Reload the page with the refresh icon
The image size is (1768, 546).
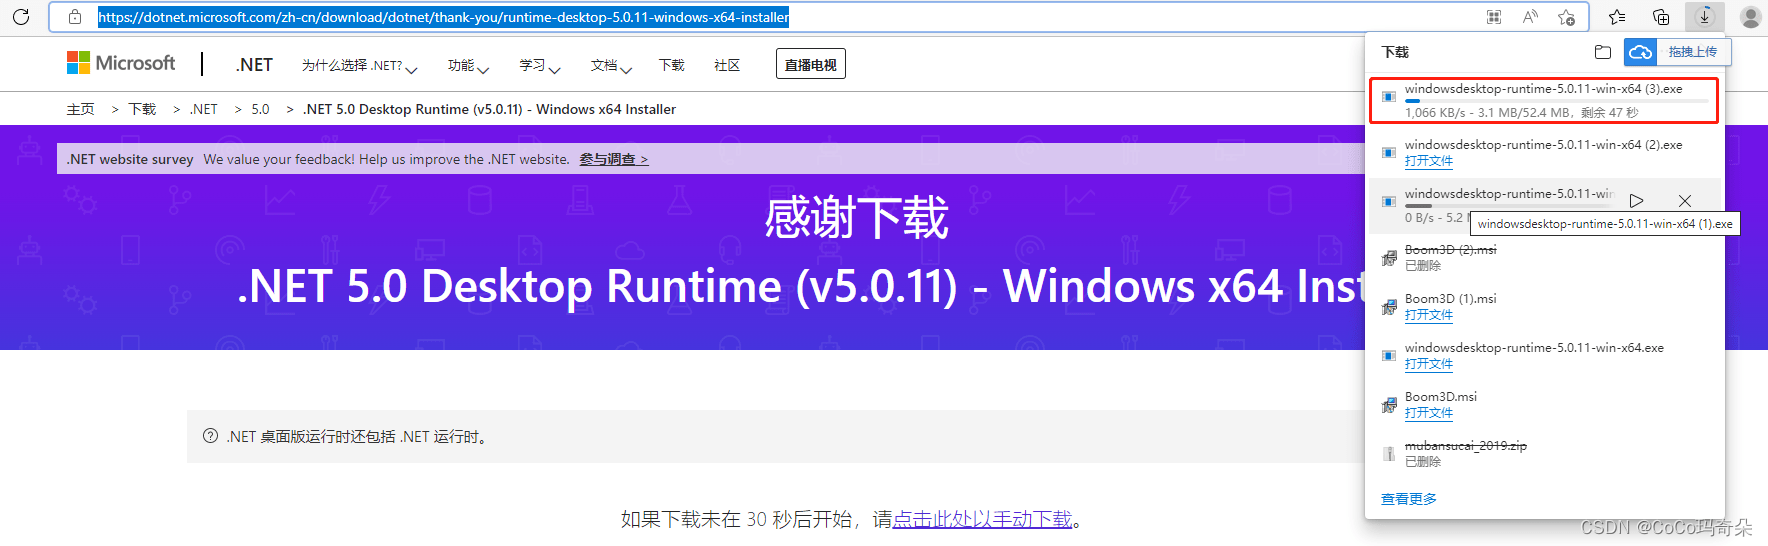pyautogui.click(x=21, y=17)
